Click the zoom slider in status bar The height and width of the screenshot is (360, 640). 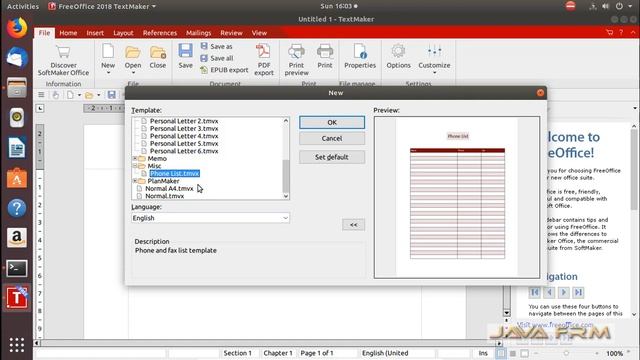pyautogui.click(x=566, y=353)
